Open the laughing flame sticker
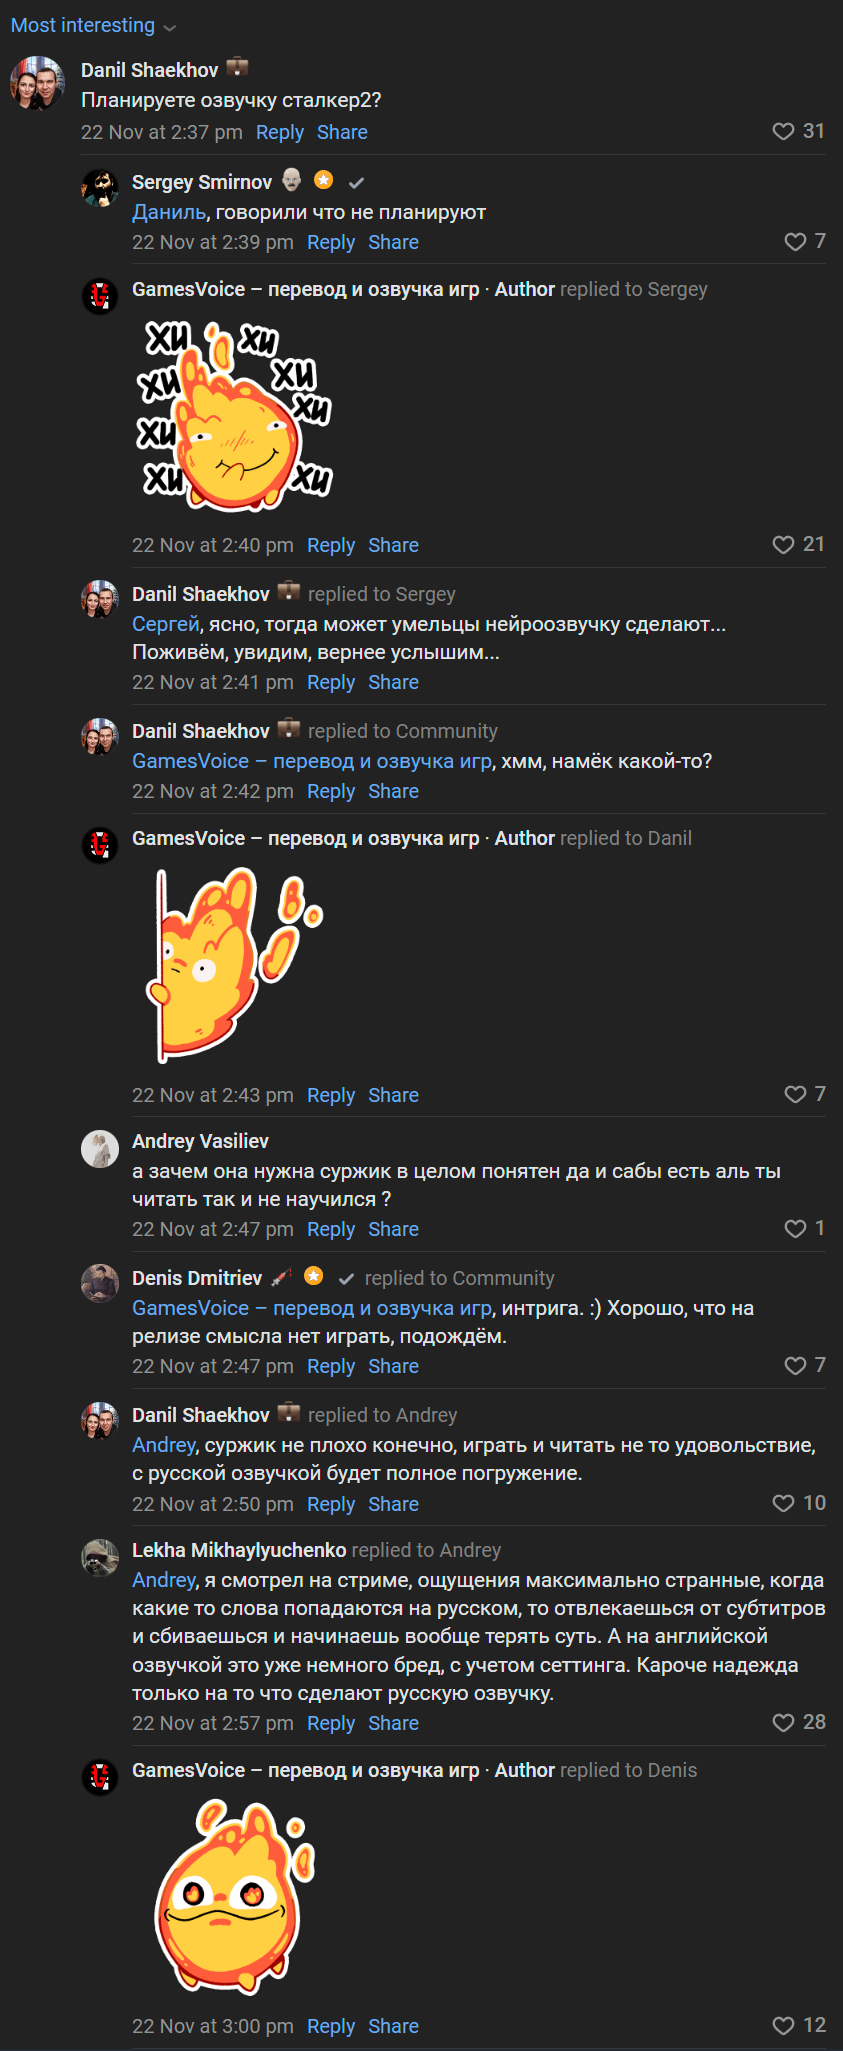843x2051 pixels. click(x=234, y=416)
